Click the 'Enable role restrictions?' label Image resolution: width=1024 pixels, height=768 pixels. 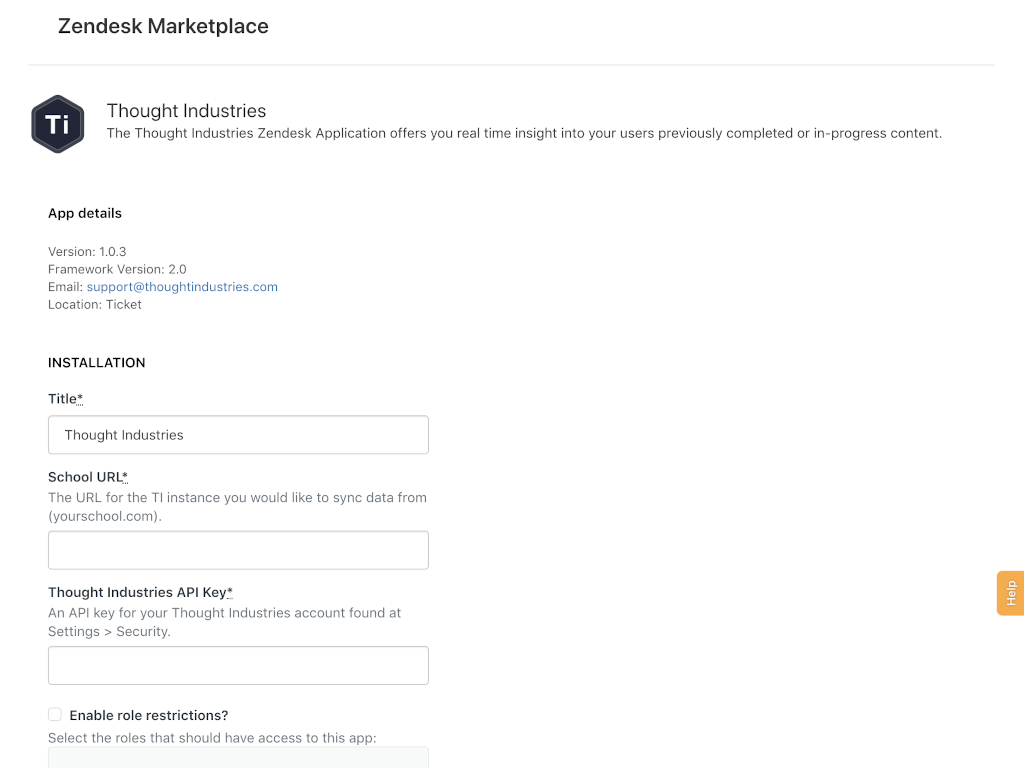[x=149, y=715]
